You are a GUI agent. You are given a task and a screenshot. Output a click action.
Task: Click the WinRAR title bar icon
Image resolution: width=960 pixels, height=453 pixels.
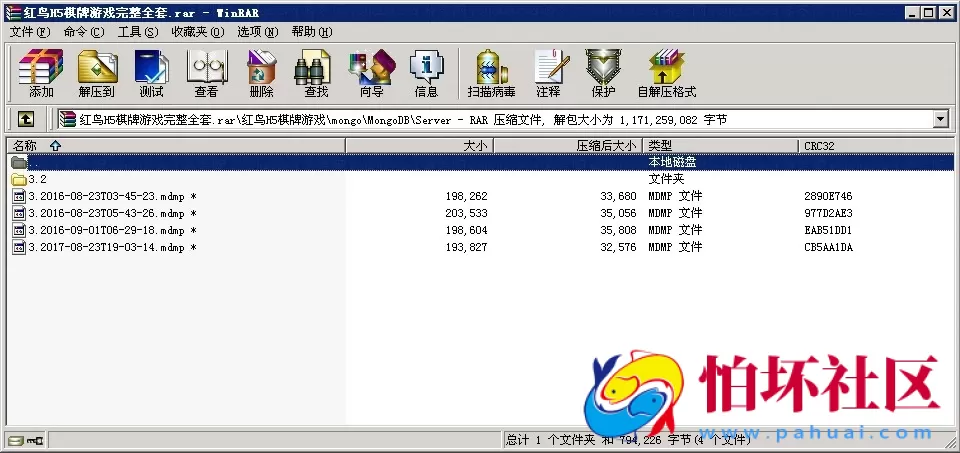click(x=12, y=13)
